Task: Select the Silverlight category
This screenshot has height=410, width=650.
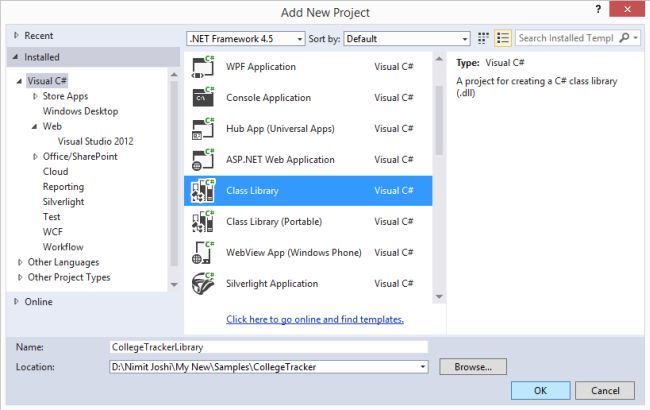Action: pos(63,202)
